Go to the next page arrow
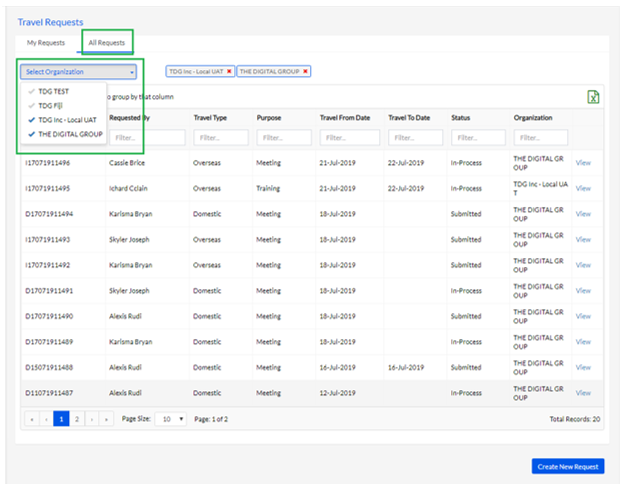 click(x=92, y=419)
